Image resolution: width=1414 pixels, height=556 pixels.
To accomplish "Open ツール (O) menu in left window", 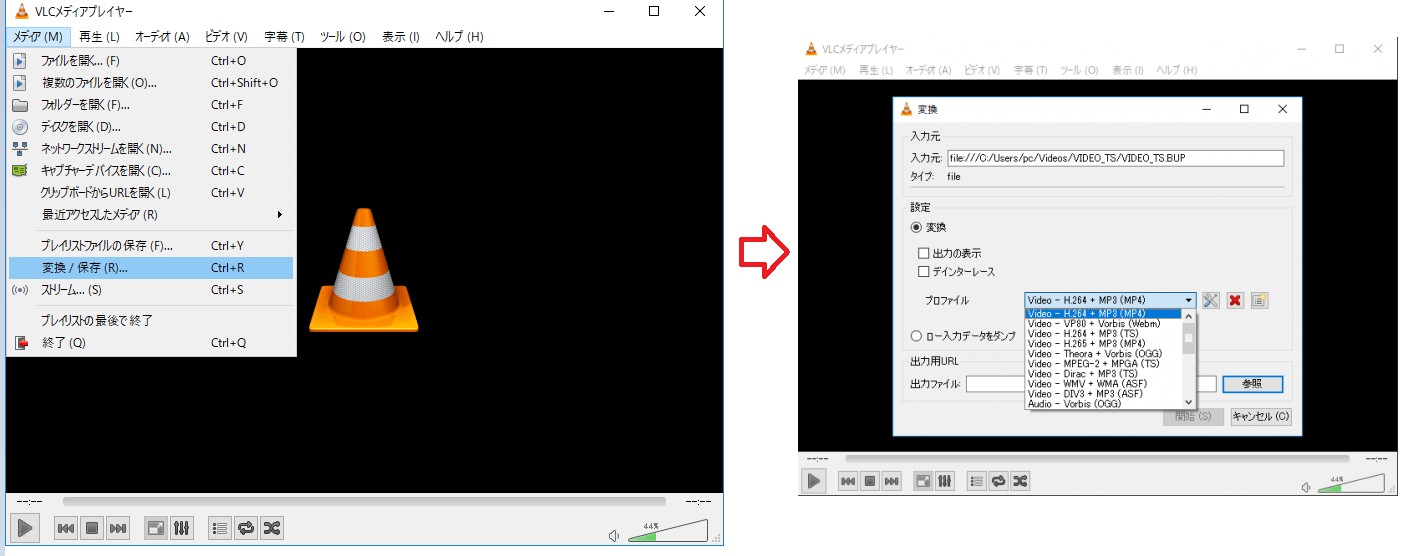I will pyautogui.click(x=343, y=37).
